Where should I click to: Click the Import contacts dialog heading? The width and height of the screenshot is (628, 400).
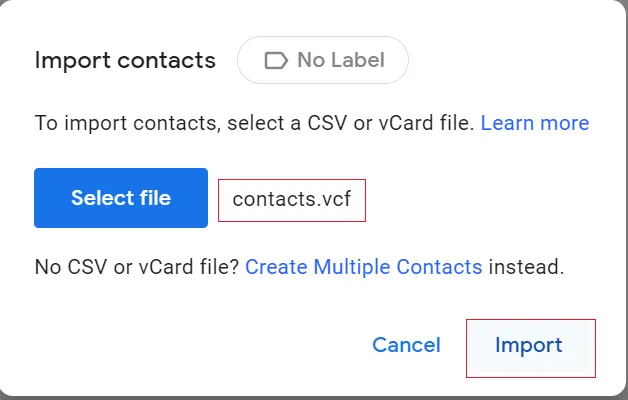click(125, 60)
